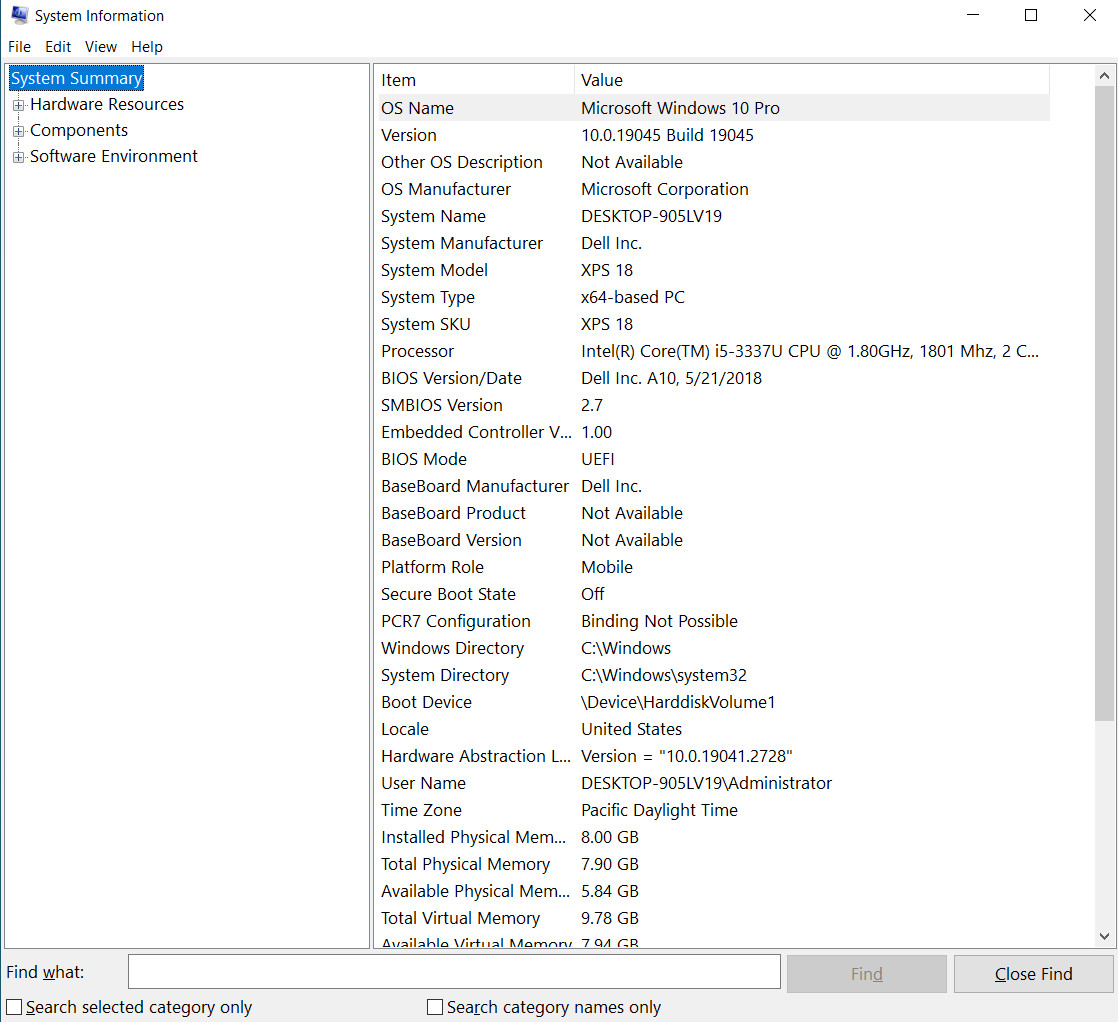Select the Software Environment tree item
Image resolution: width=1118 pixels, height=1022 pixels.
(114, 156)
